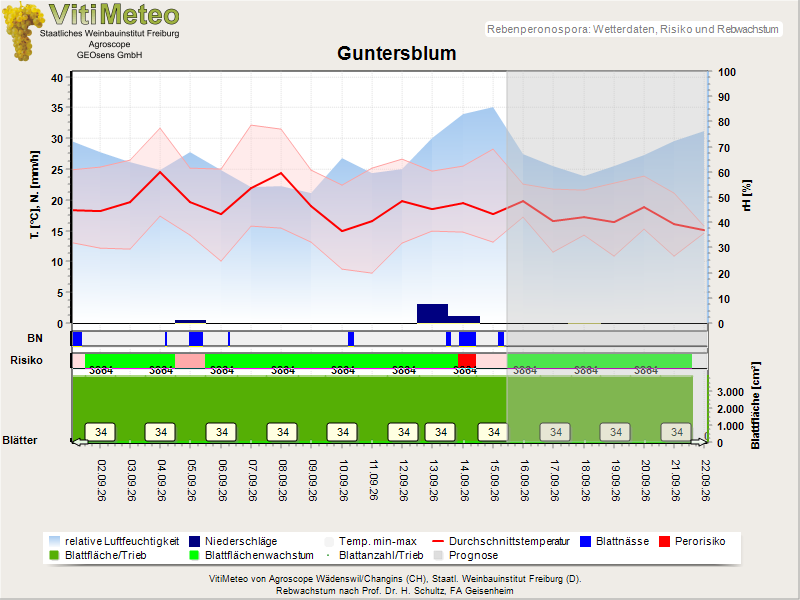Click the GEOsens GmbH text
Viewport: 800px width, 600px height.
click(109, 55)
